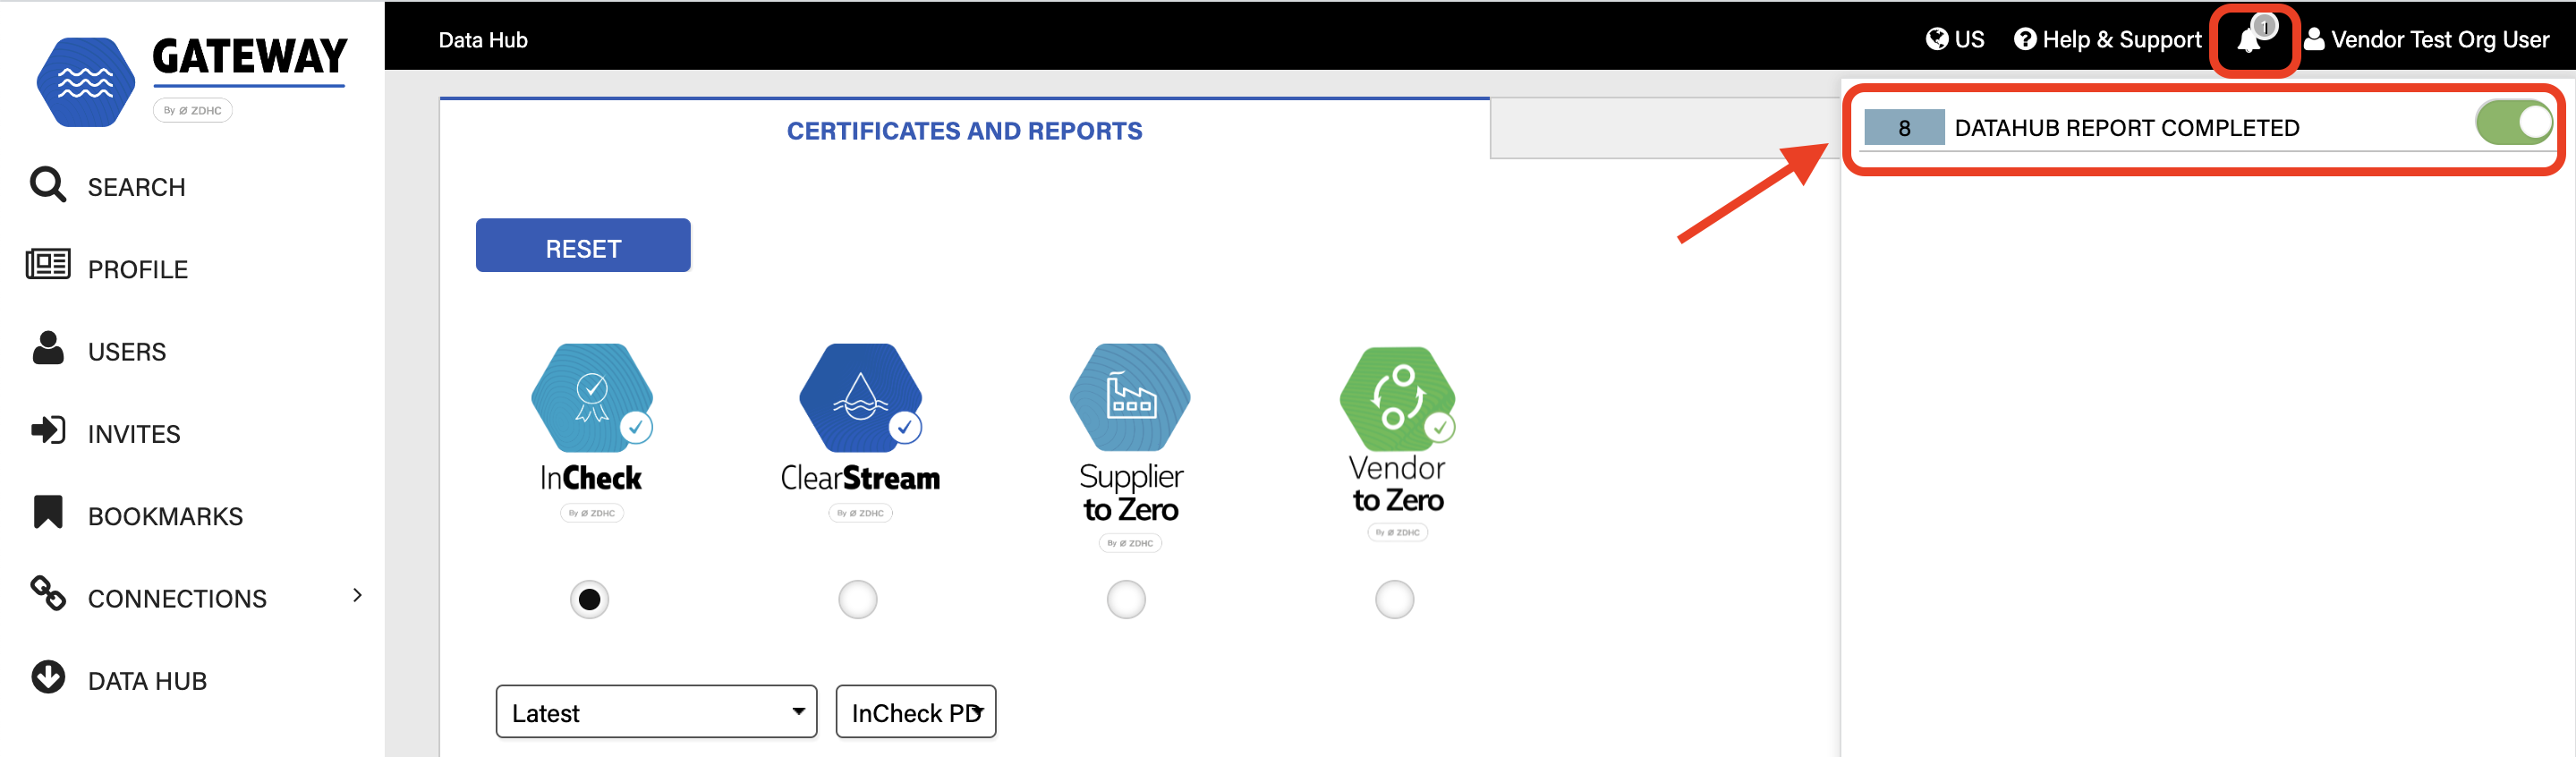Expand the CONNECTIONS submenu chevron

click(357, 595)
